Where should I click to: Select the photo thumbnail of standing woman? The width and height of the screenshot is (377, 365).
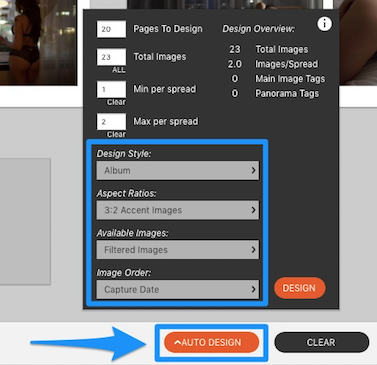[x=38, y=42]
